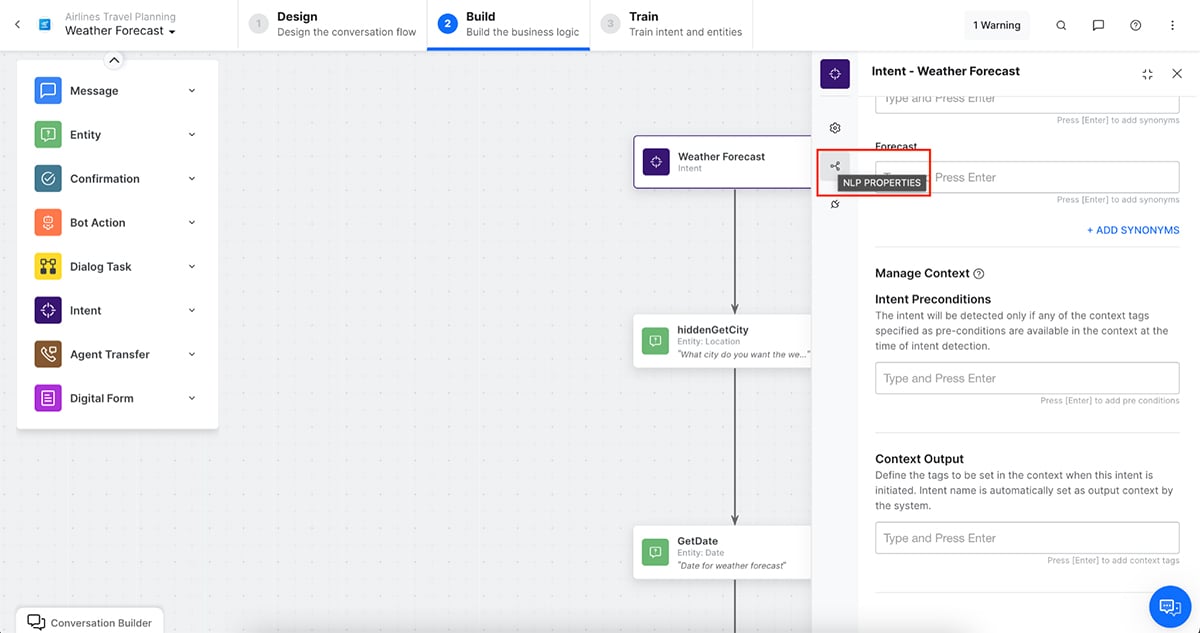This screenshot has width=1200, height=633.
Task: Click the Digital Form node icon
Action: (x=47, y=398)
